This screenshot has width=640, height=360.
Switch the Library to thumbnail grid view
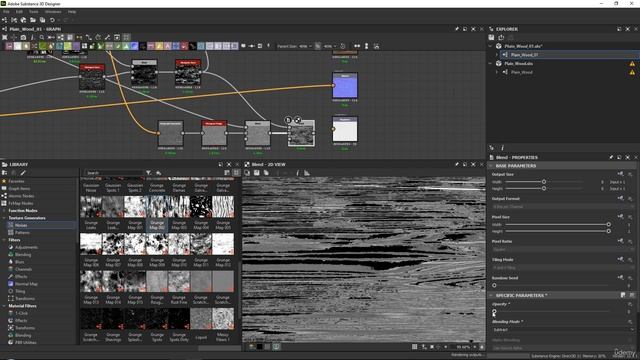tap(236, 173)
